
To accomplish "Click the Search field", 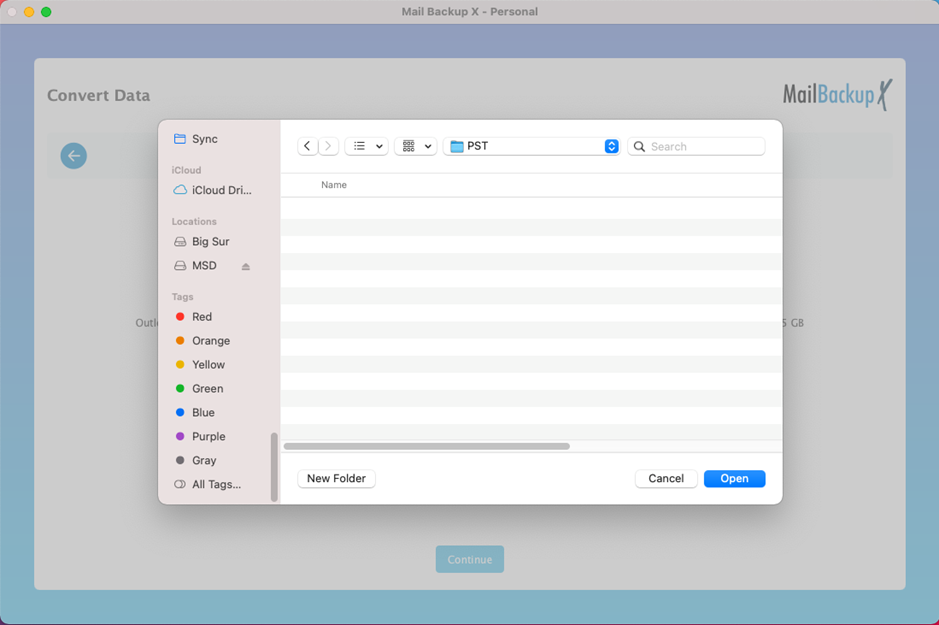I will 696,146.
